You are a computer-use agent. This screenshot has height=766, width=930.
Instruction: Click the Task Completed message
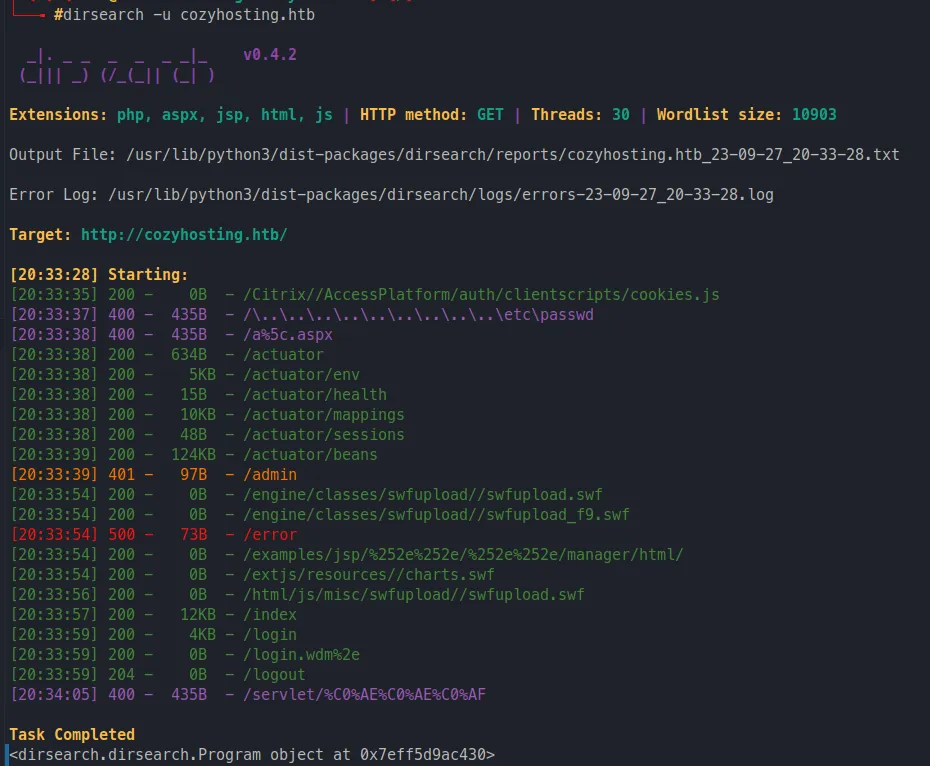72,735
